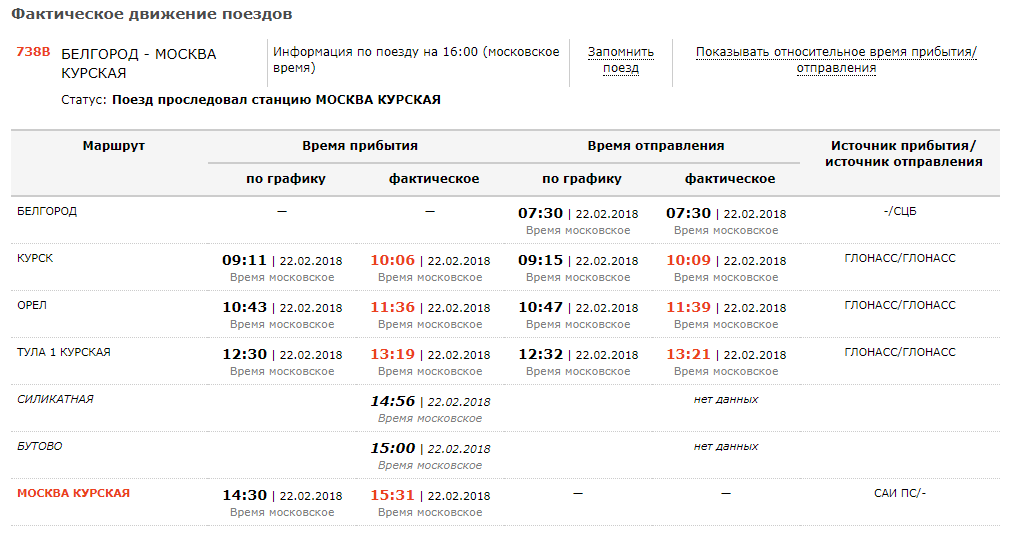Select КУРСК station in route column
Screen dimensions: 1015x535
click(x=35, y=258)
